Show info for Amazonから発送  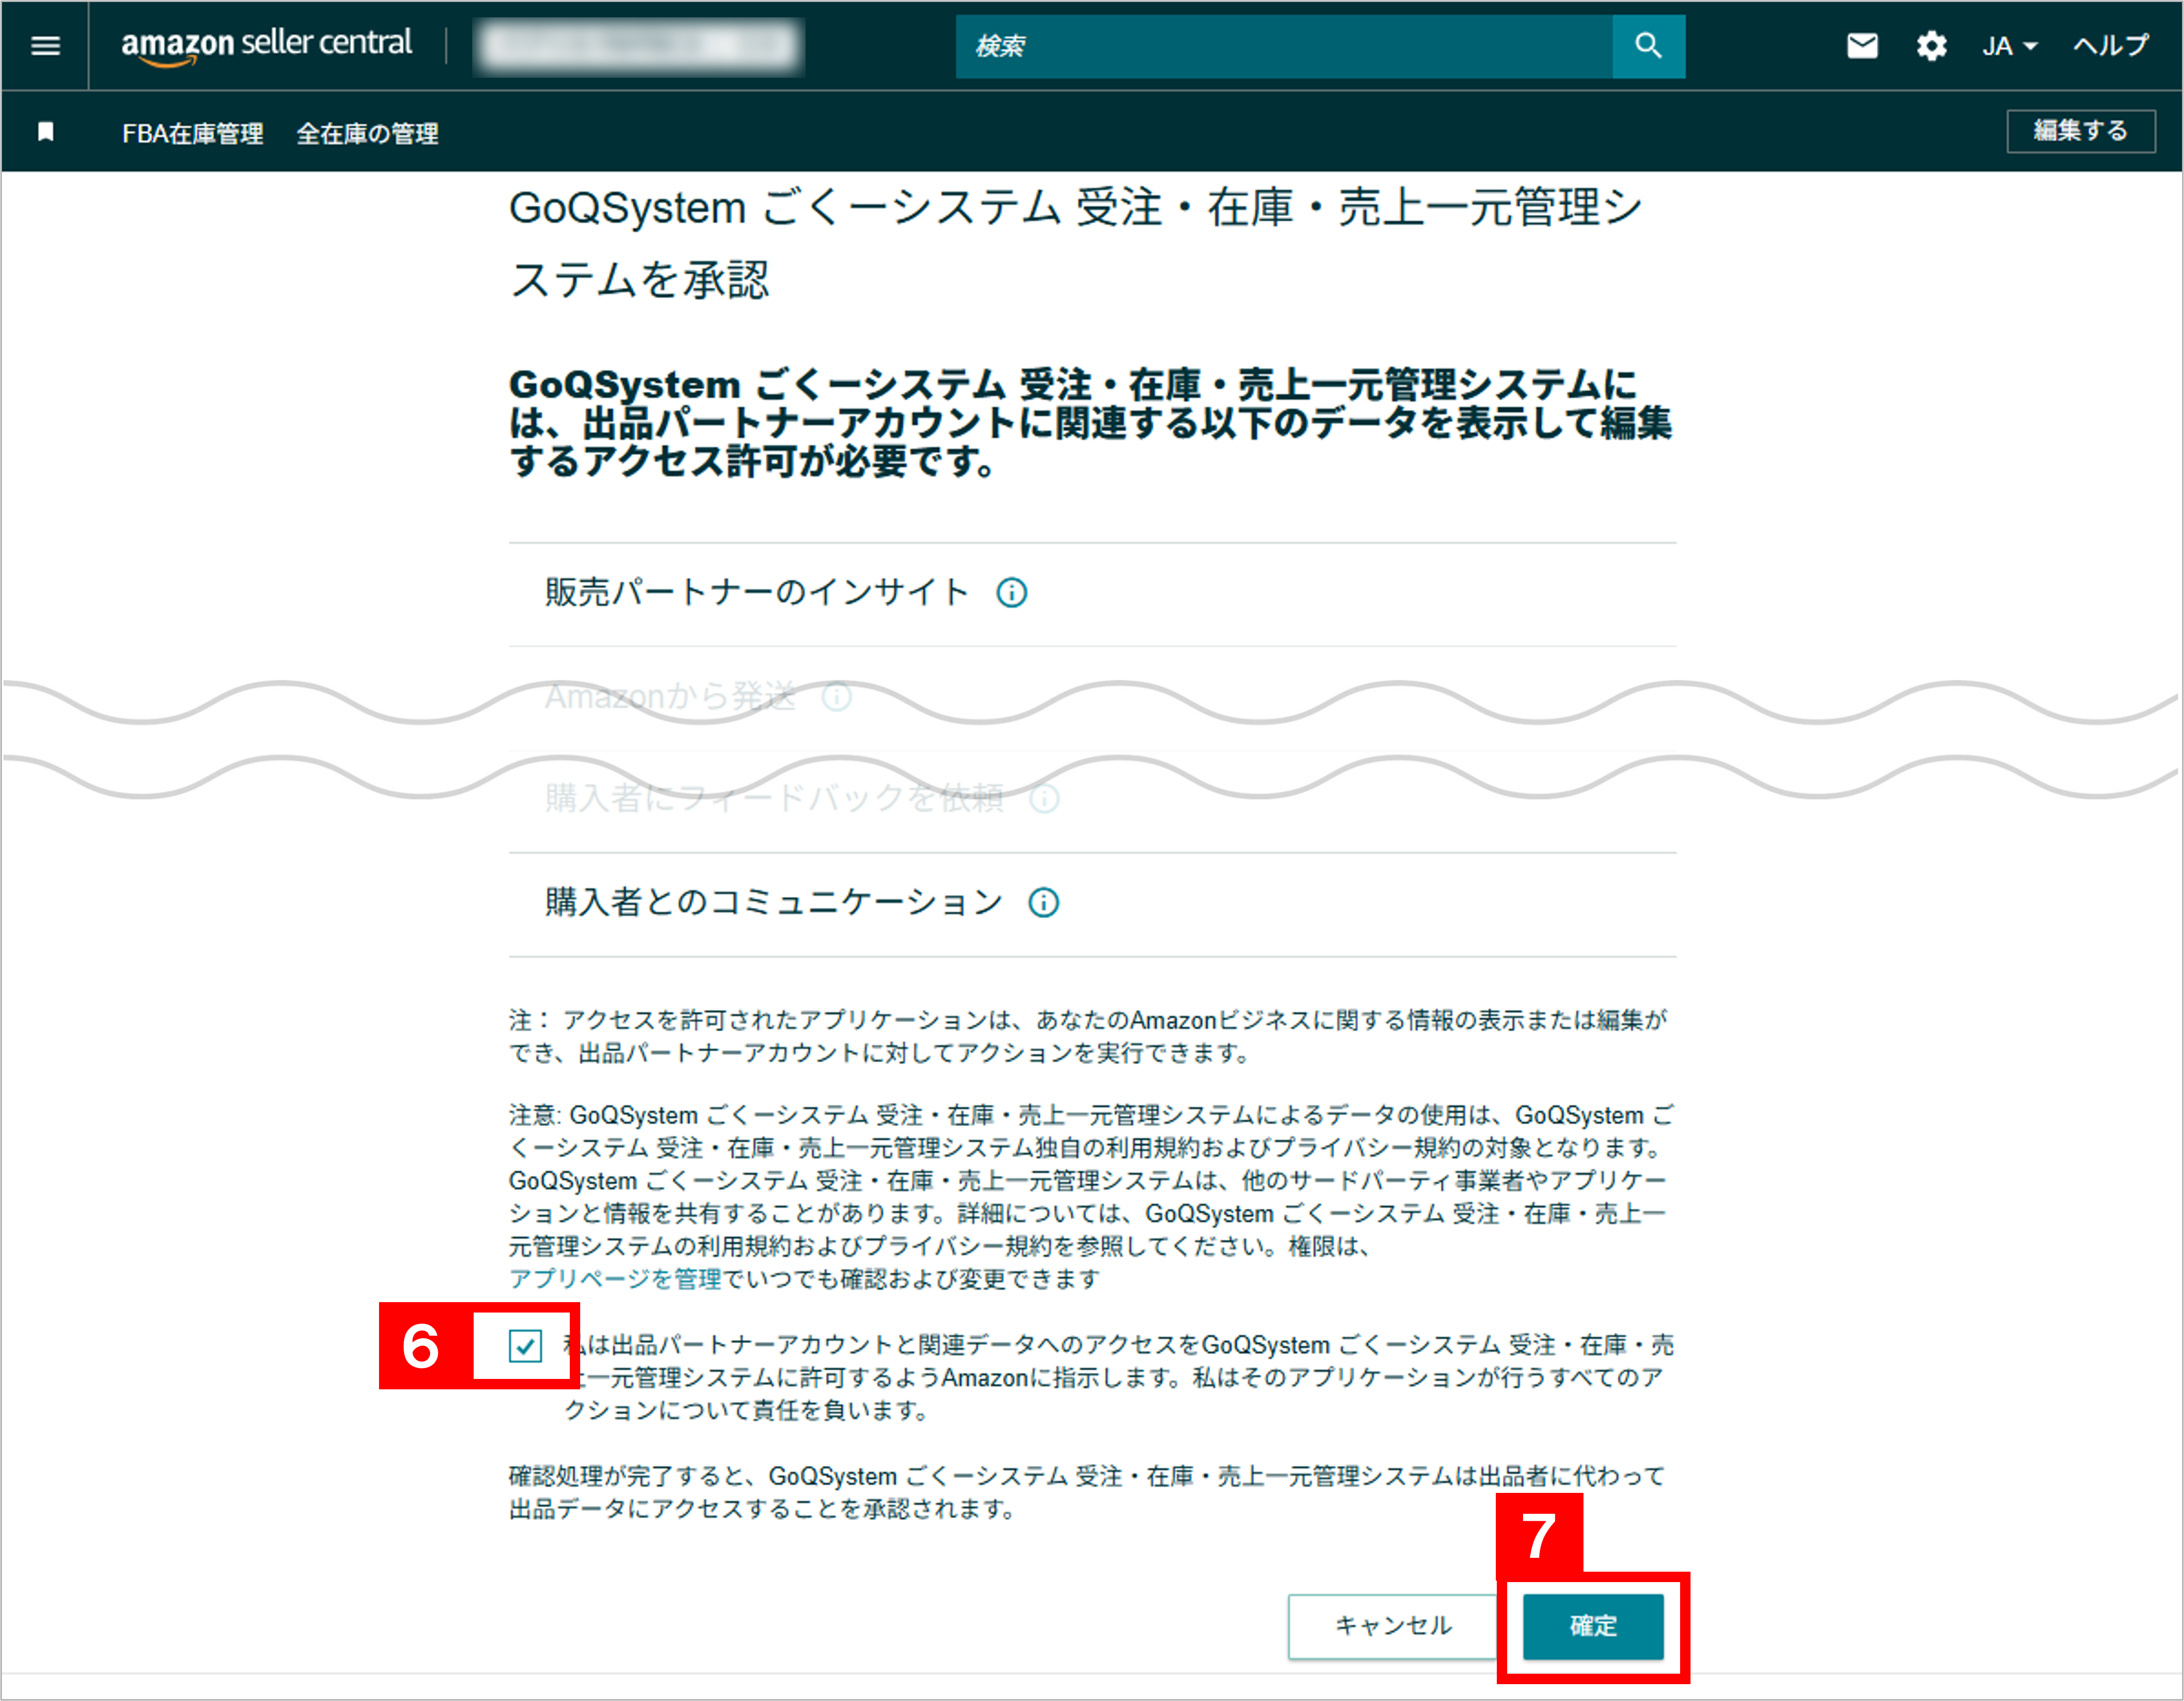[x=837, y=697]
